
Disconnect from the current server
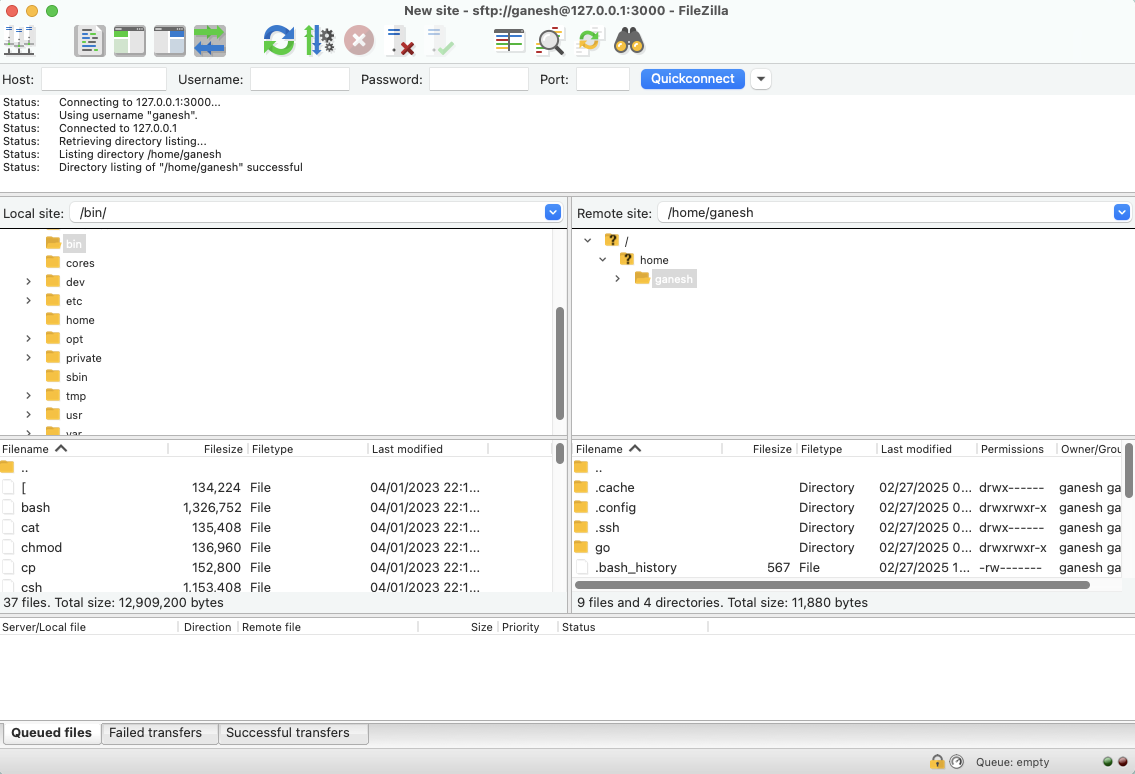(400, 41)
